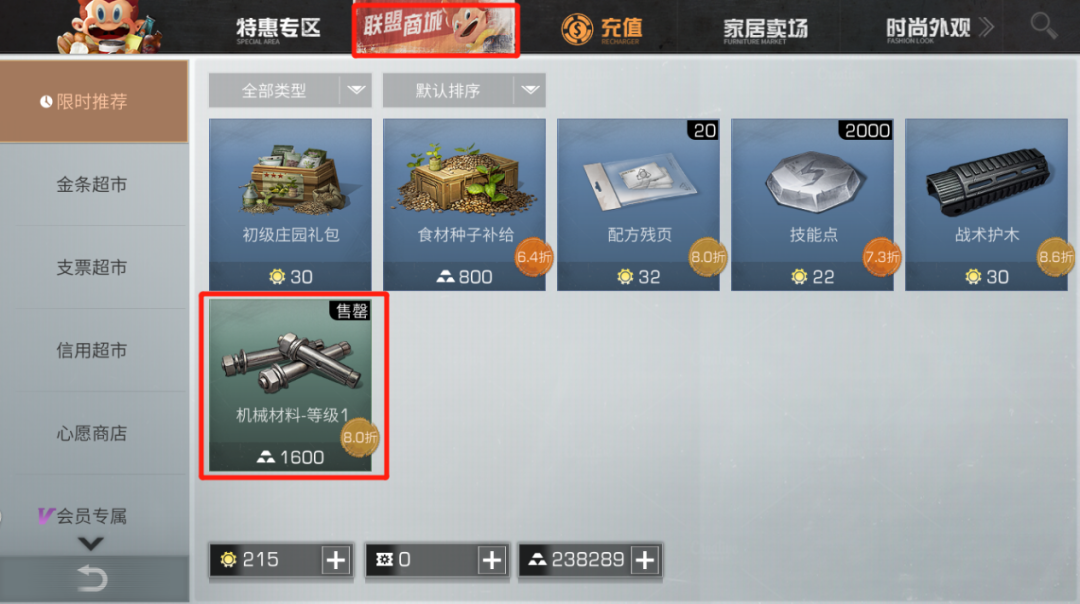Screen dimensions: 1080x604
Task: Select 金条超市 in the sidebar
Action: pos(92,185)
